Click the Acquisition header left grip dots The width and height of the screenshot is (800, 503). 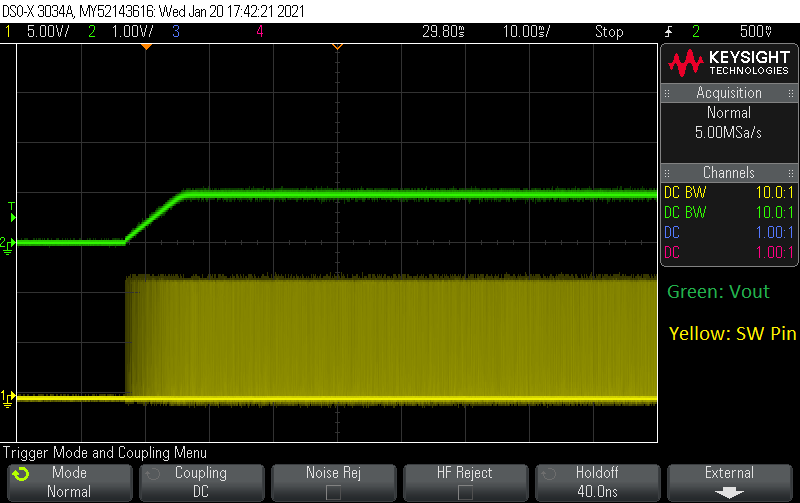[x=667, y=93]
